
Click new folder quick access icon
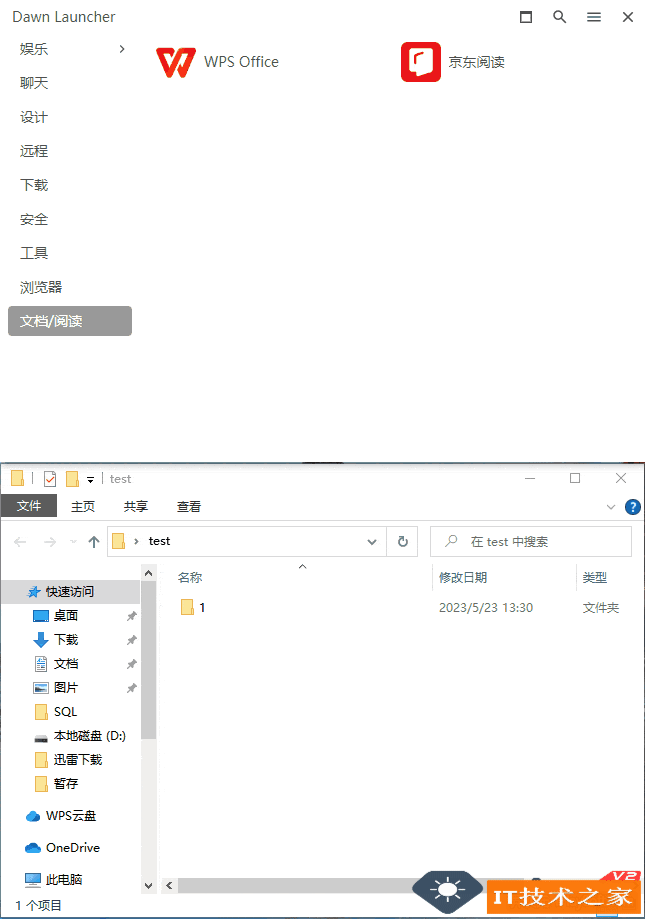[x=72, y=479]
